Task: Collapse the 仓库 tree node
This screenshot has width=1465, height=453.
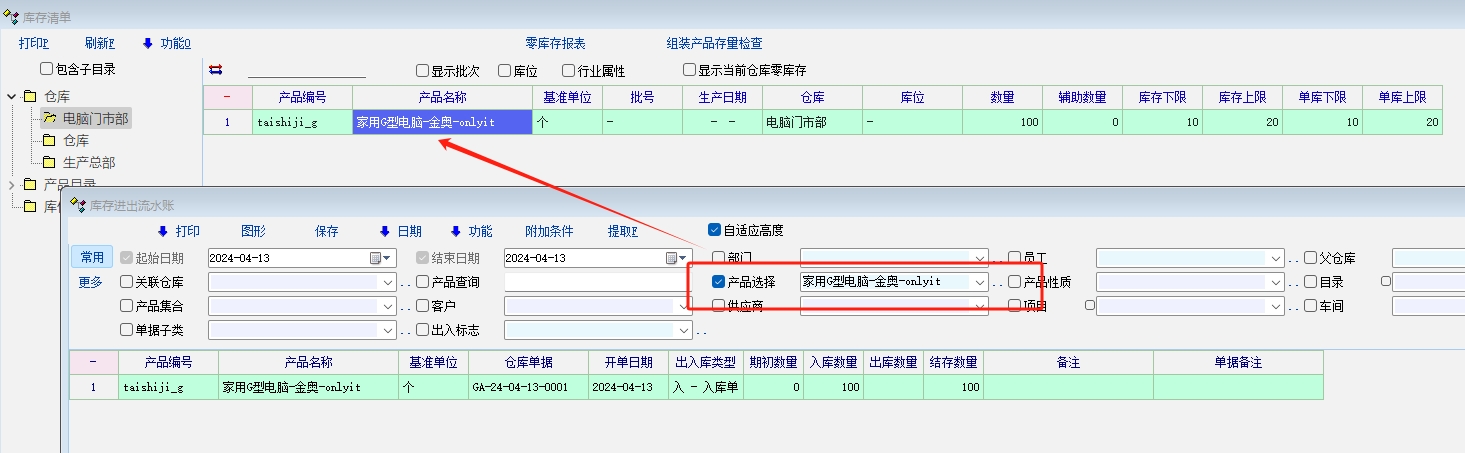Action: [x=11, y=97]
